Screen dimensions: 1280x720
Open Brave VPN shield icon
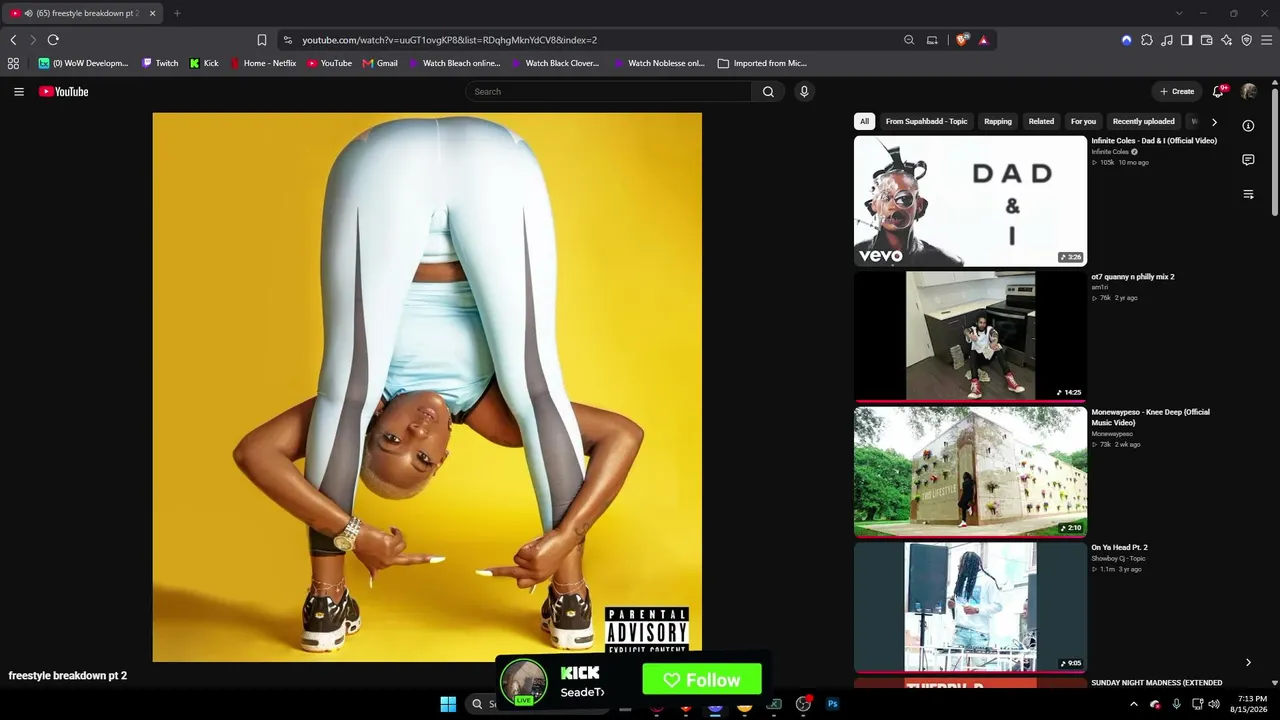(1247, 40)
